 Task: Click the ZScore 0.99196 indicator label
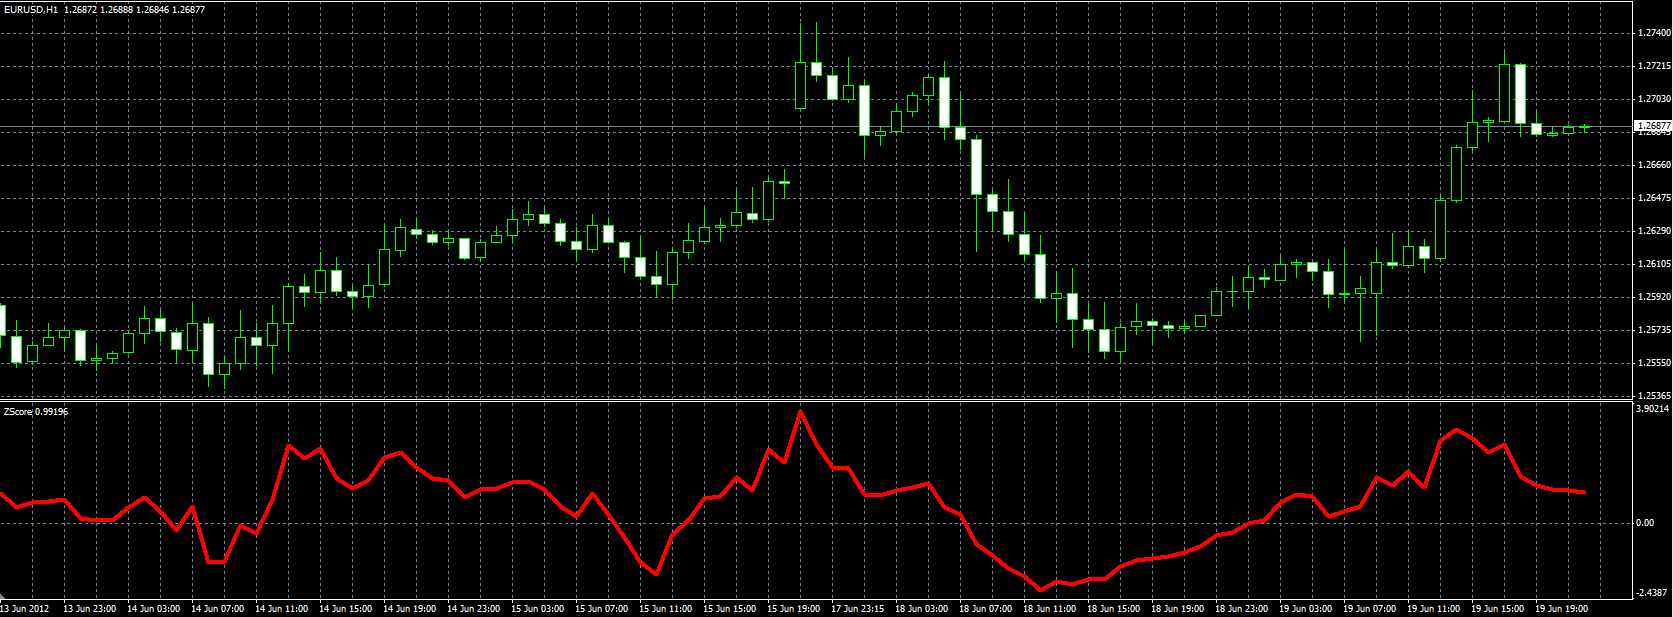[36, 412]
